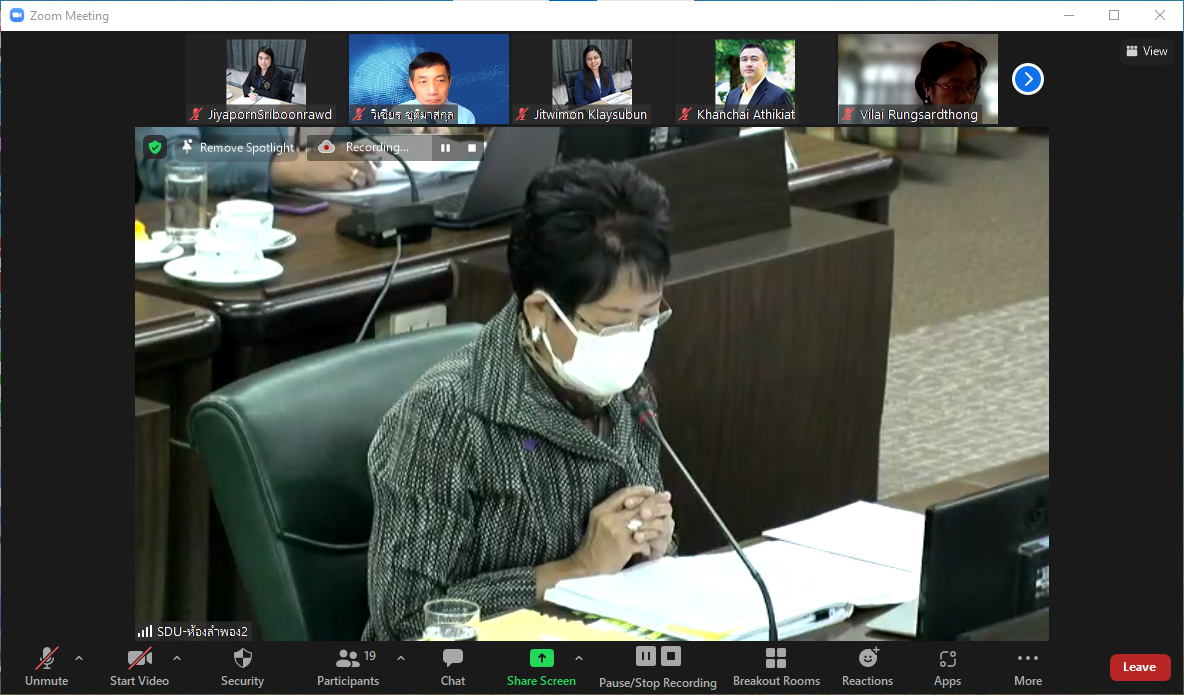The width and height of the screenshot is (1184, 695).
Task: Click the muted mic icon on JiyapornSriboonrawd
Action: pos(196,114)
